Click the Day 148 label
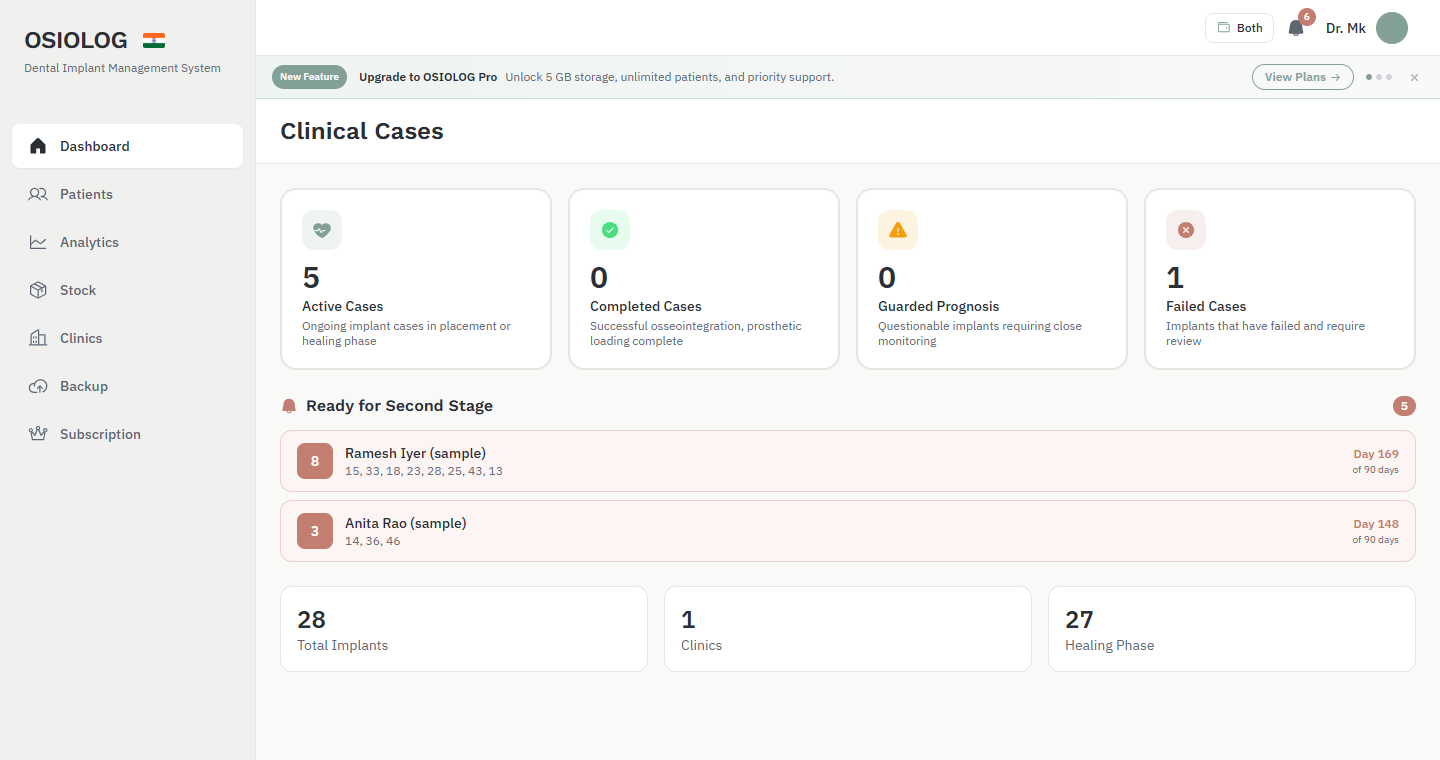This screenshot has height=760, width=1440. (x=1376, y=524)
